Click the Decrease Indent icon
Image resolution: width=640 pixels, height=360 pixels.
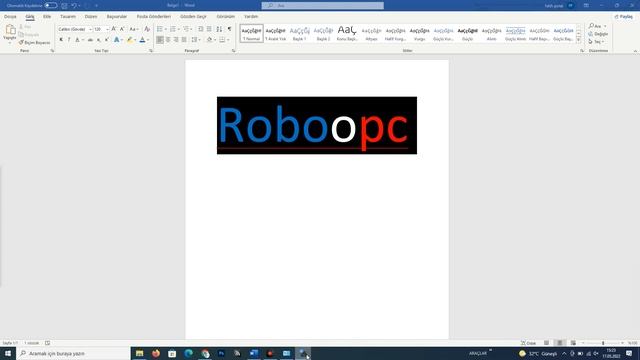pos(200,29)
